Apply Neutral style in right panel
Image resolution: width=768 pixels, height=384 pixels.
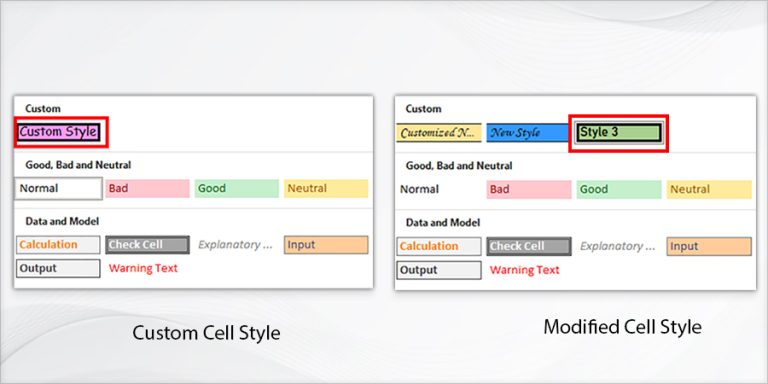[709, 190]
